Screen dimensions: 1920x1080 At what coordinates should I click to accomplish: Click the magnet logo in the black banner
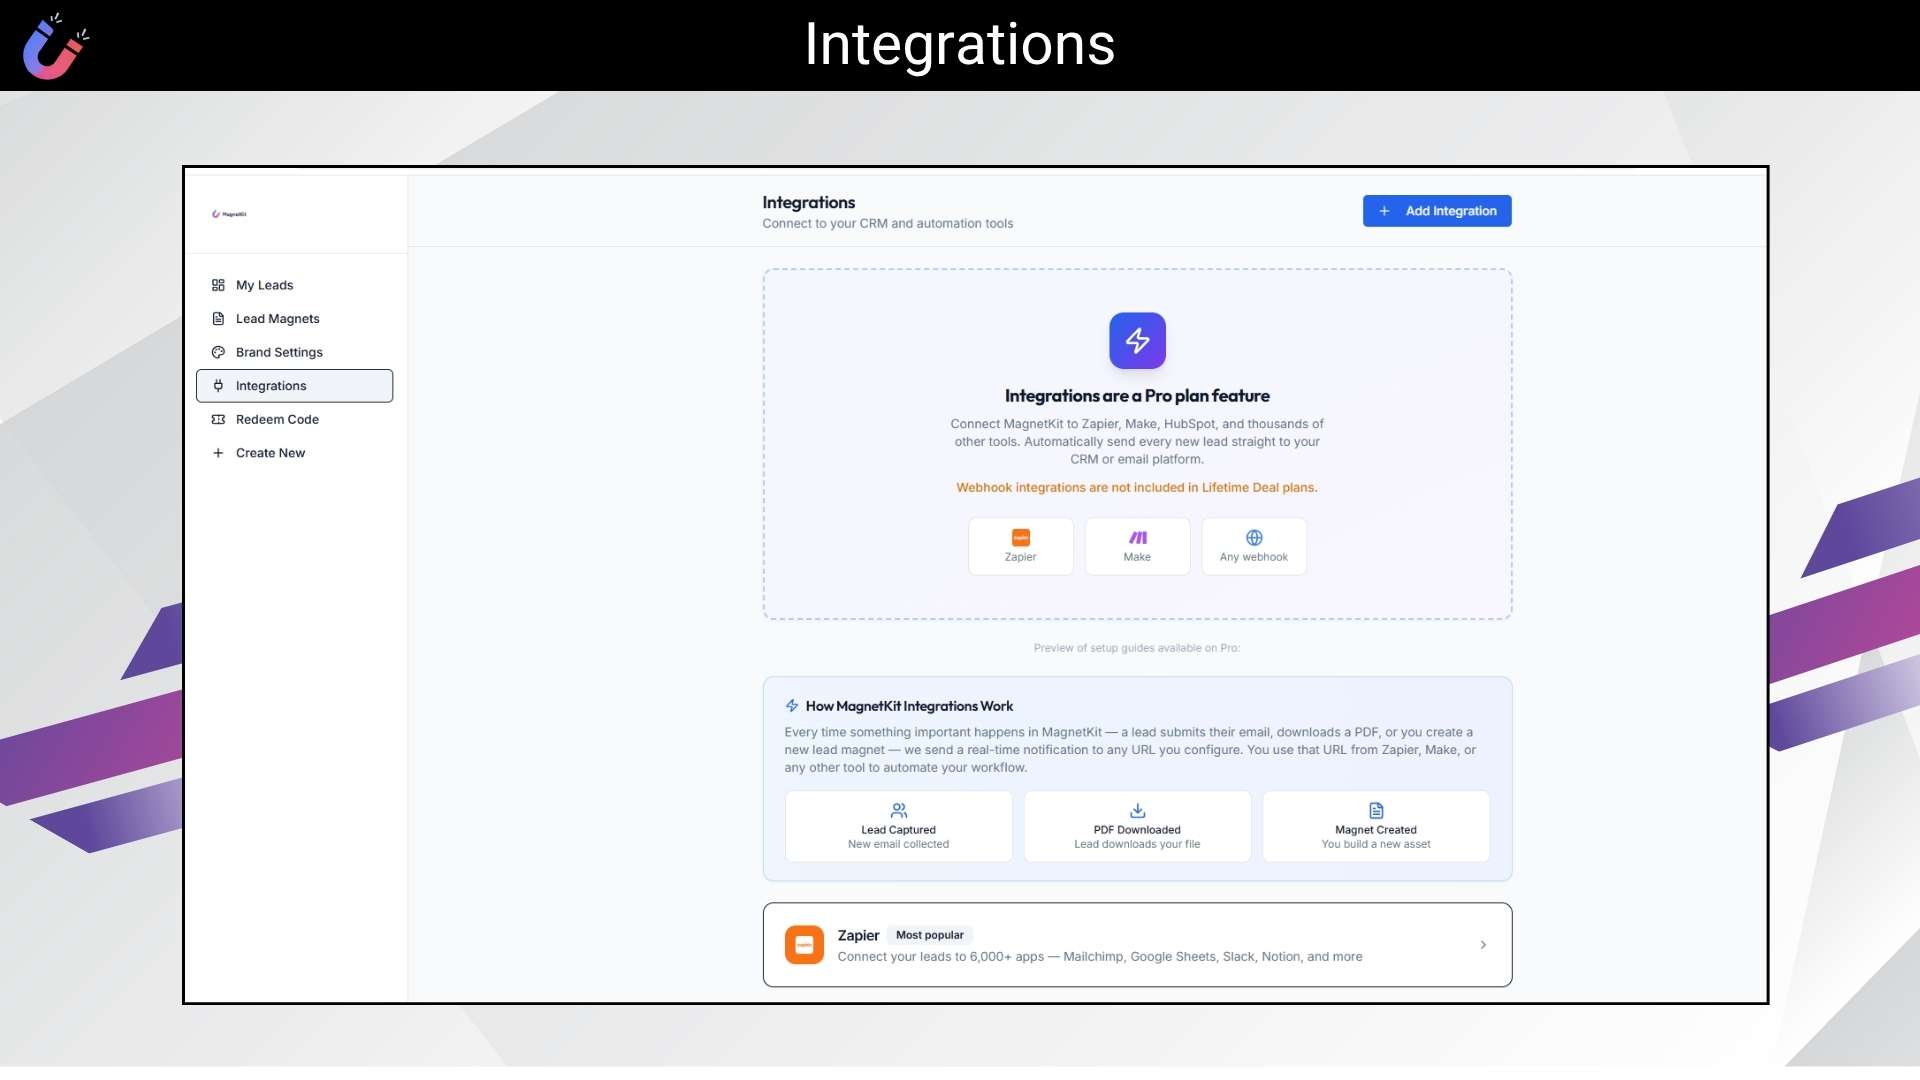[x=55, y=47]
